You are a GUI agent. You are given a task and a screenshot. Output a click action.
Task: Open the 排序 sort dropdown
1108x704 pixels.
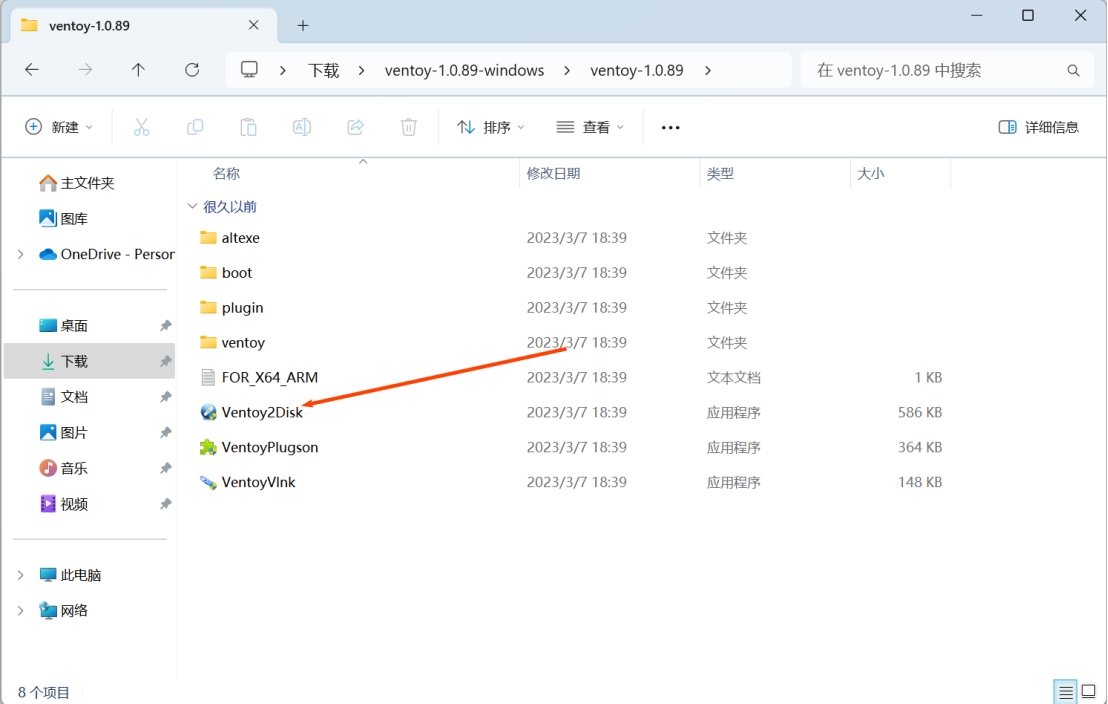(490, 127)
